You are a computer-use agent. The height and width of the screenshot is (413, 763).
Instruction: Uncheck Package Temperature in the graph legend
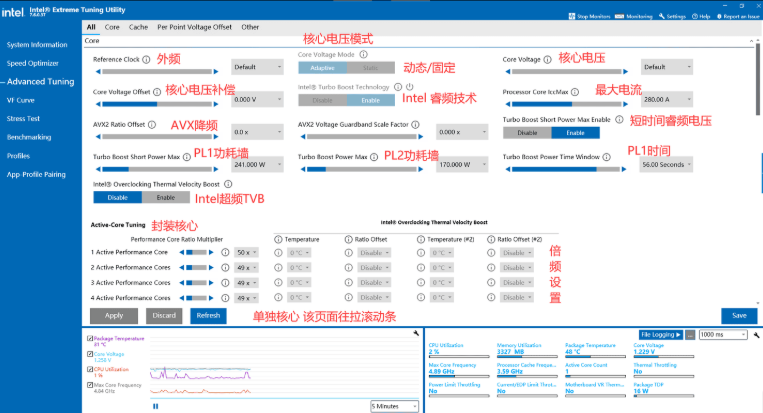[x=88, y=339]
